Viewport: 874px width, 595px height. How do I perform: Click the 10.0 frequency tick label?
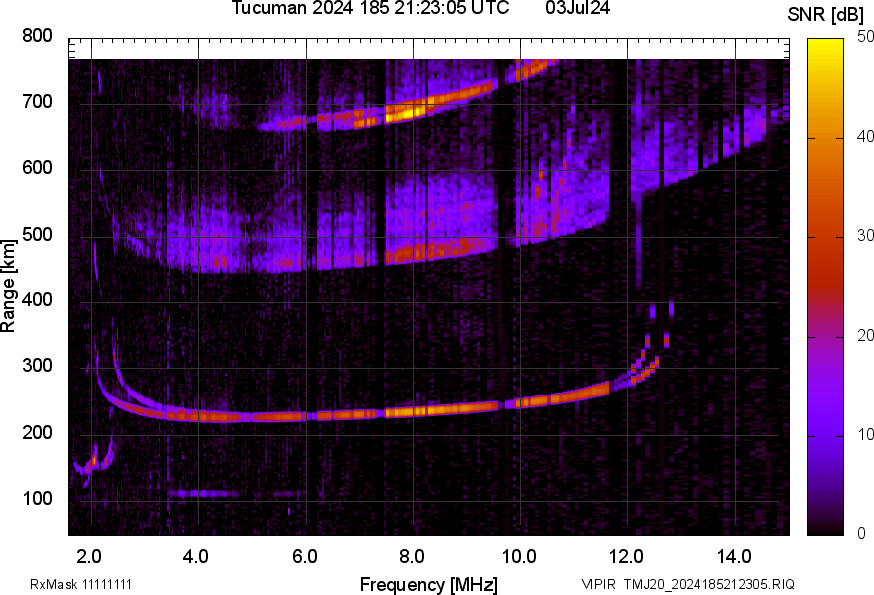point(519,557)
